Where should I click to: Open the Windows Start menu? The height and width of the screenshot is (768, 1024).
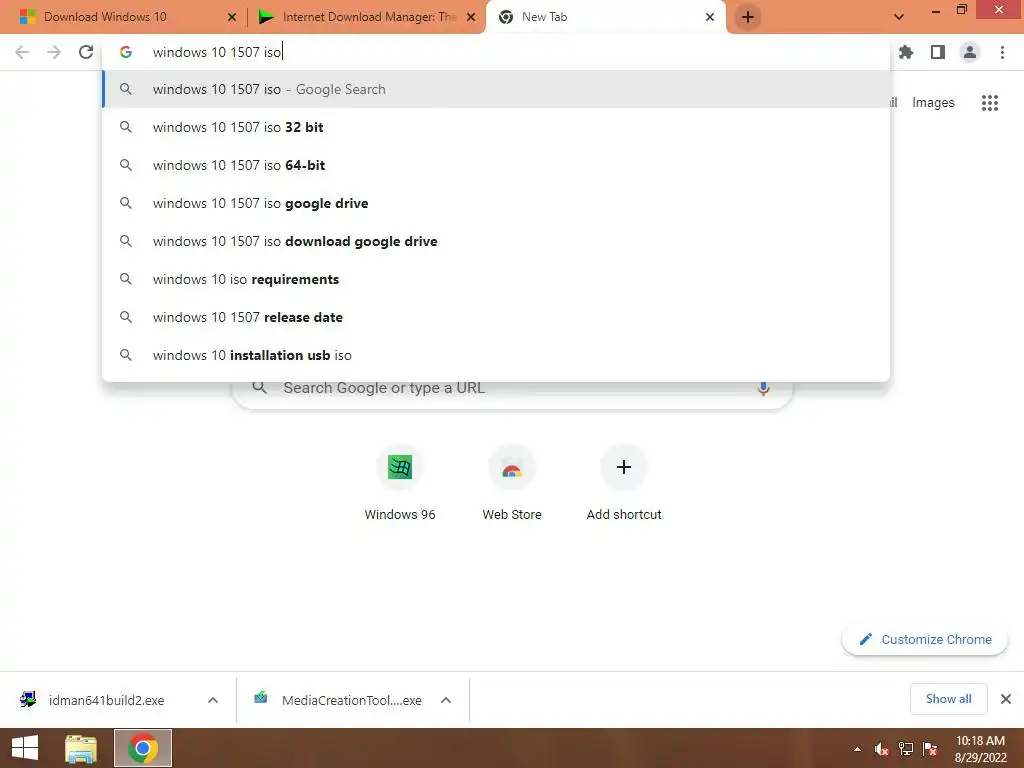pos(25,748)
